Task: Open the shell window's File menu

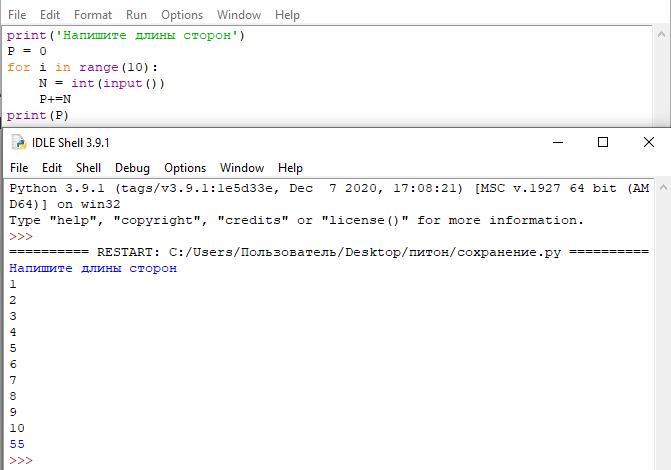Action: [x=19, y=168]
